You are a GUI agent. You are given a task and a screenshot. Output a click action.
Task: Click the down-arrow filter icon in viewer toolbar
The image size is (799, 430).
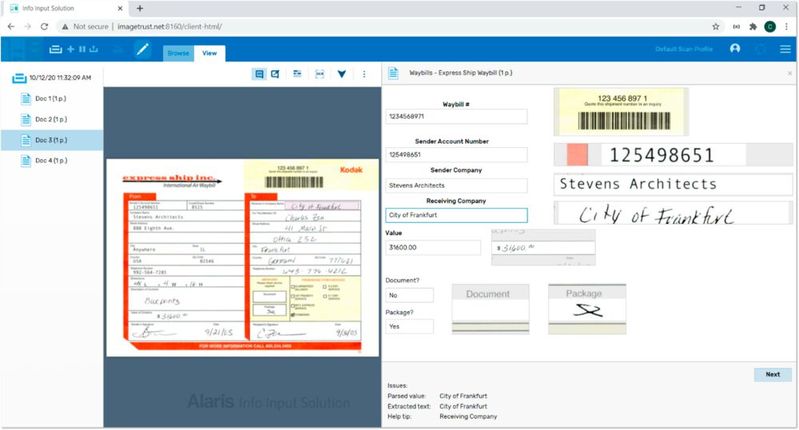pyautogui.click(x=341, y=74)
